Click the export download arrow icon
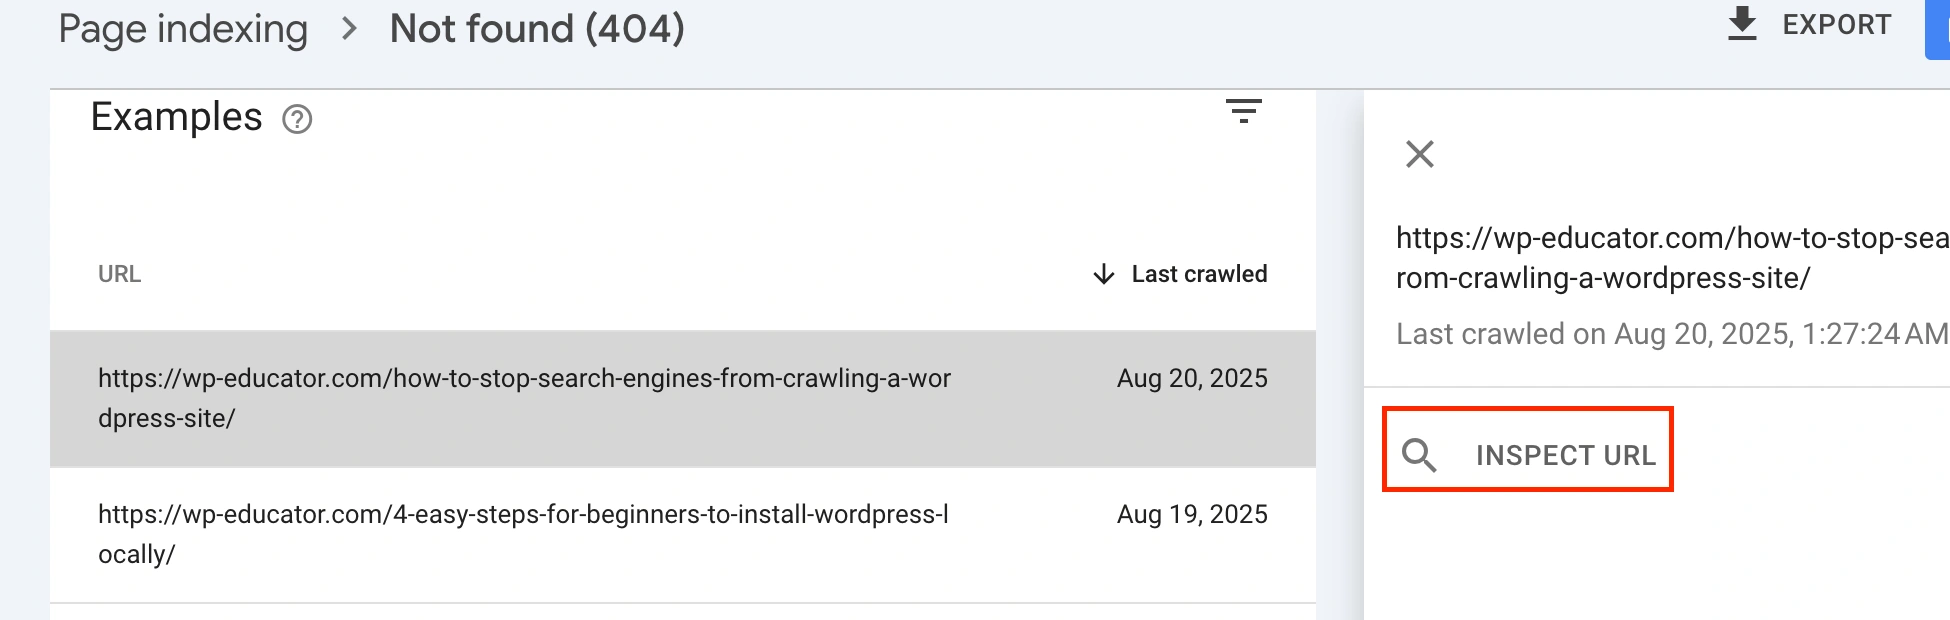 tap(1742, 24)
